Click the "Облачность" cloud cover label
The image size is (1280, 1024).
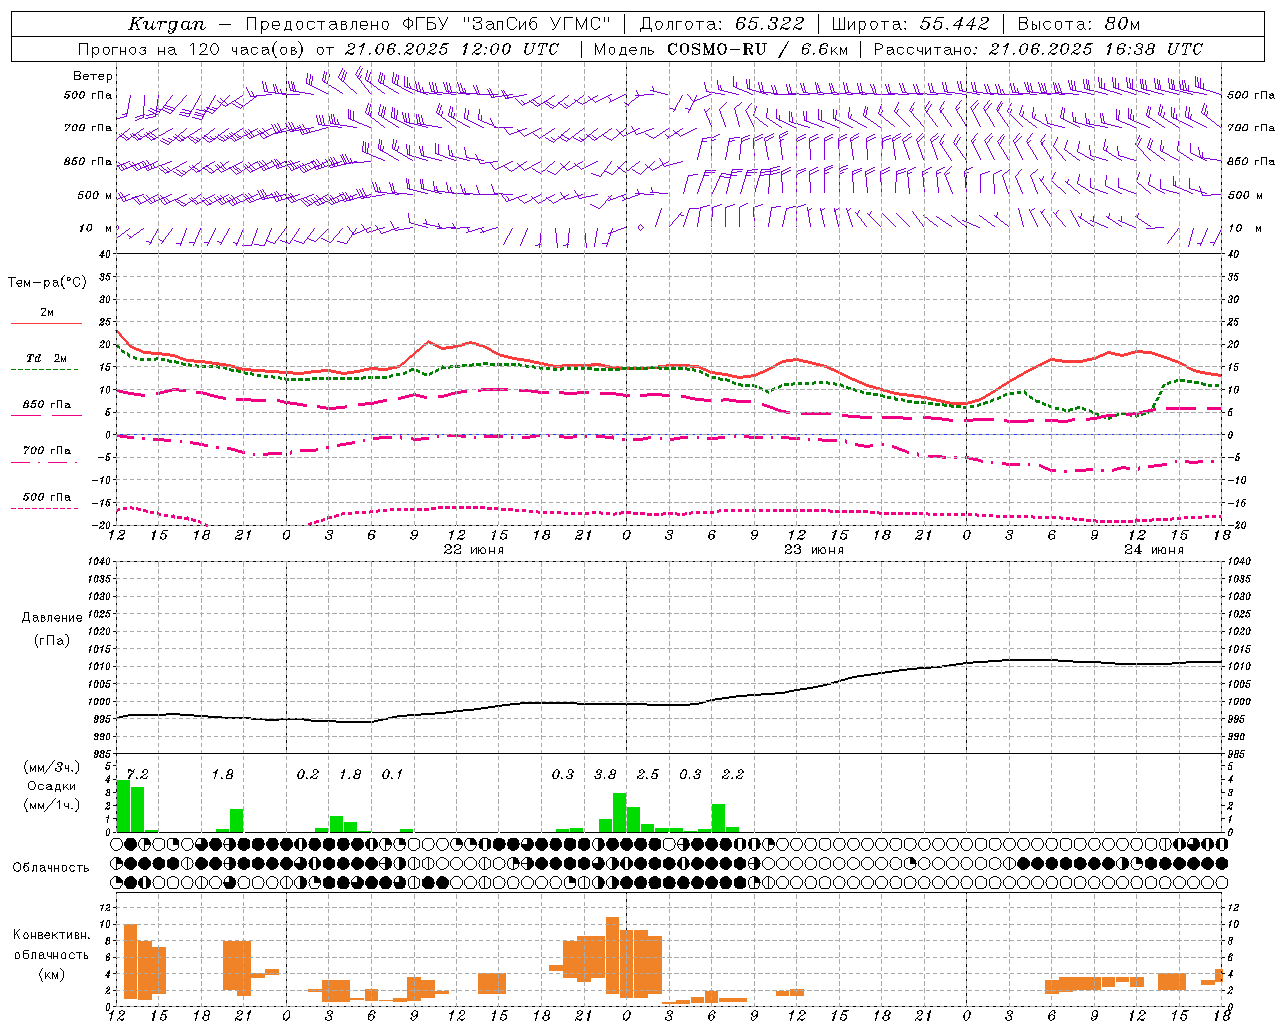51,868
